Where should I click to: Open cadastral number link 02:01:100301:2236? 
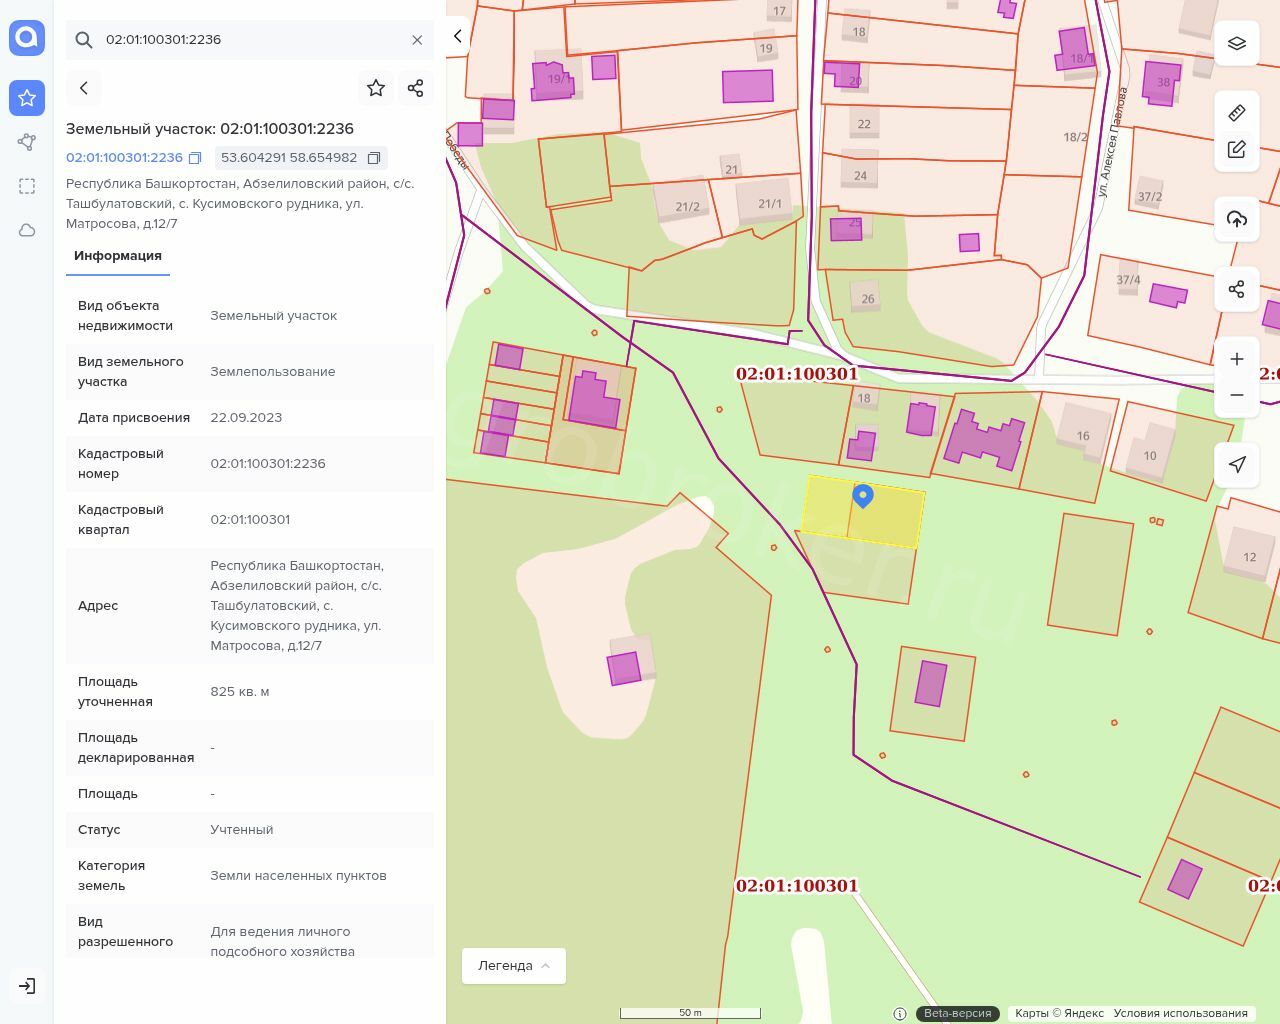click(x=124, y=158)
